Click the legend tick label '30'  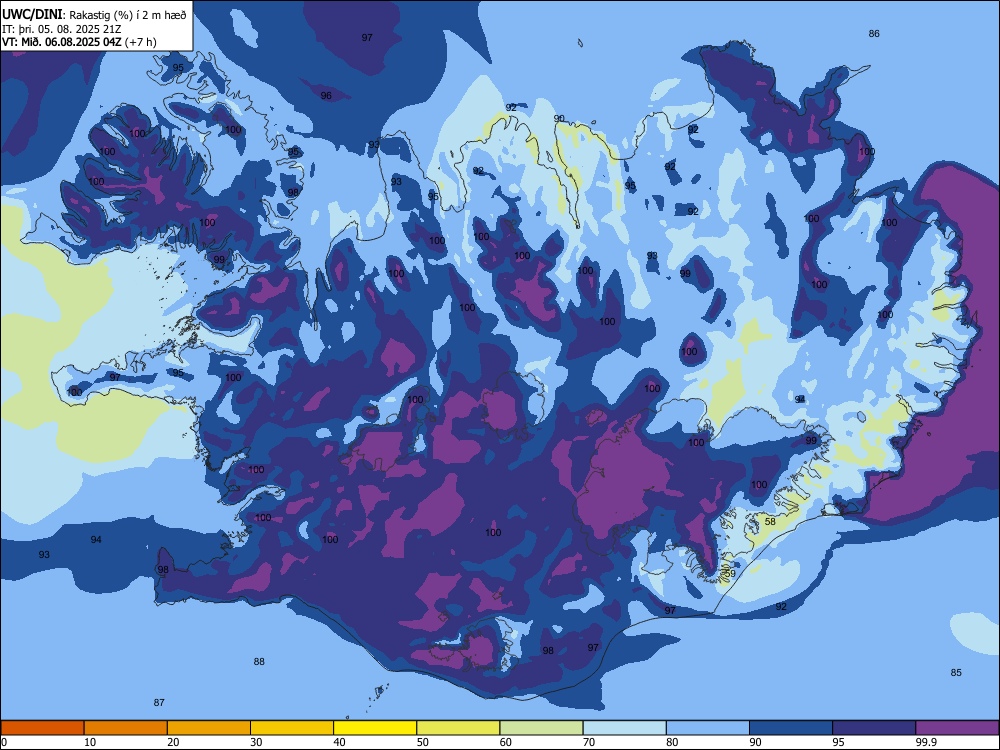256,742
